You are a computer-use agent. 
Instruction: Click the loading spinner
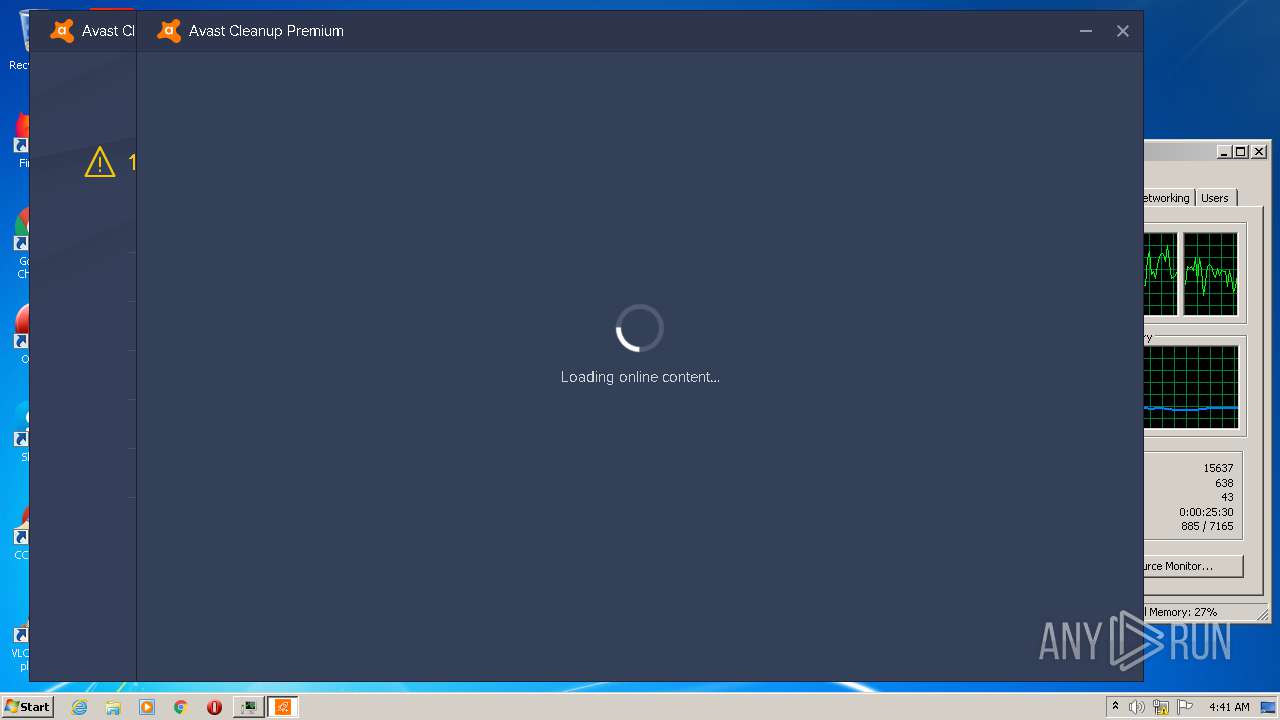click(x=639, y=328)
